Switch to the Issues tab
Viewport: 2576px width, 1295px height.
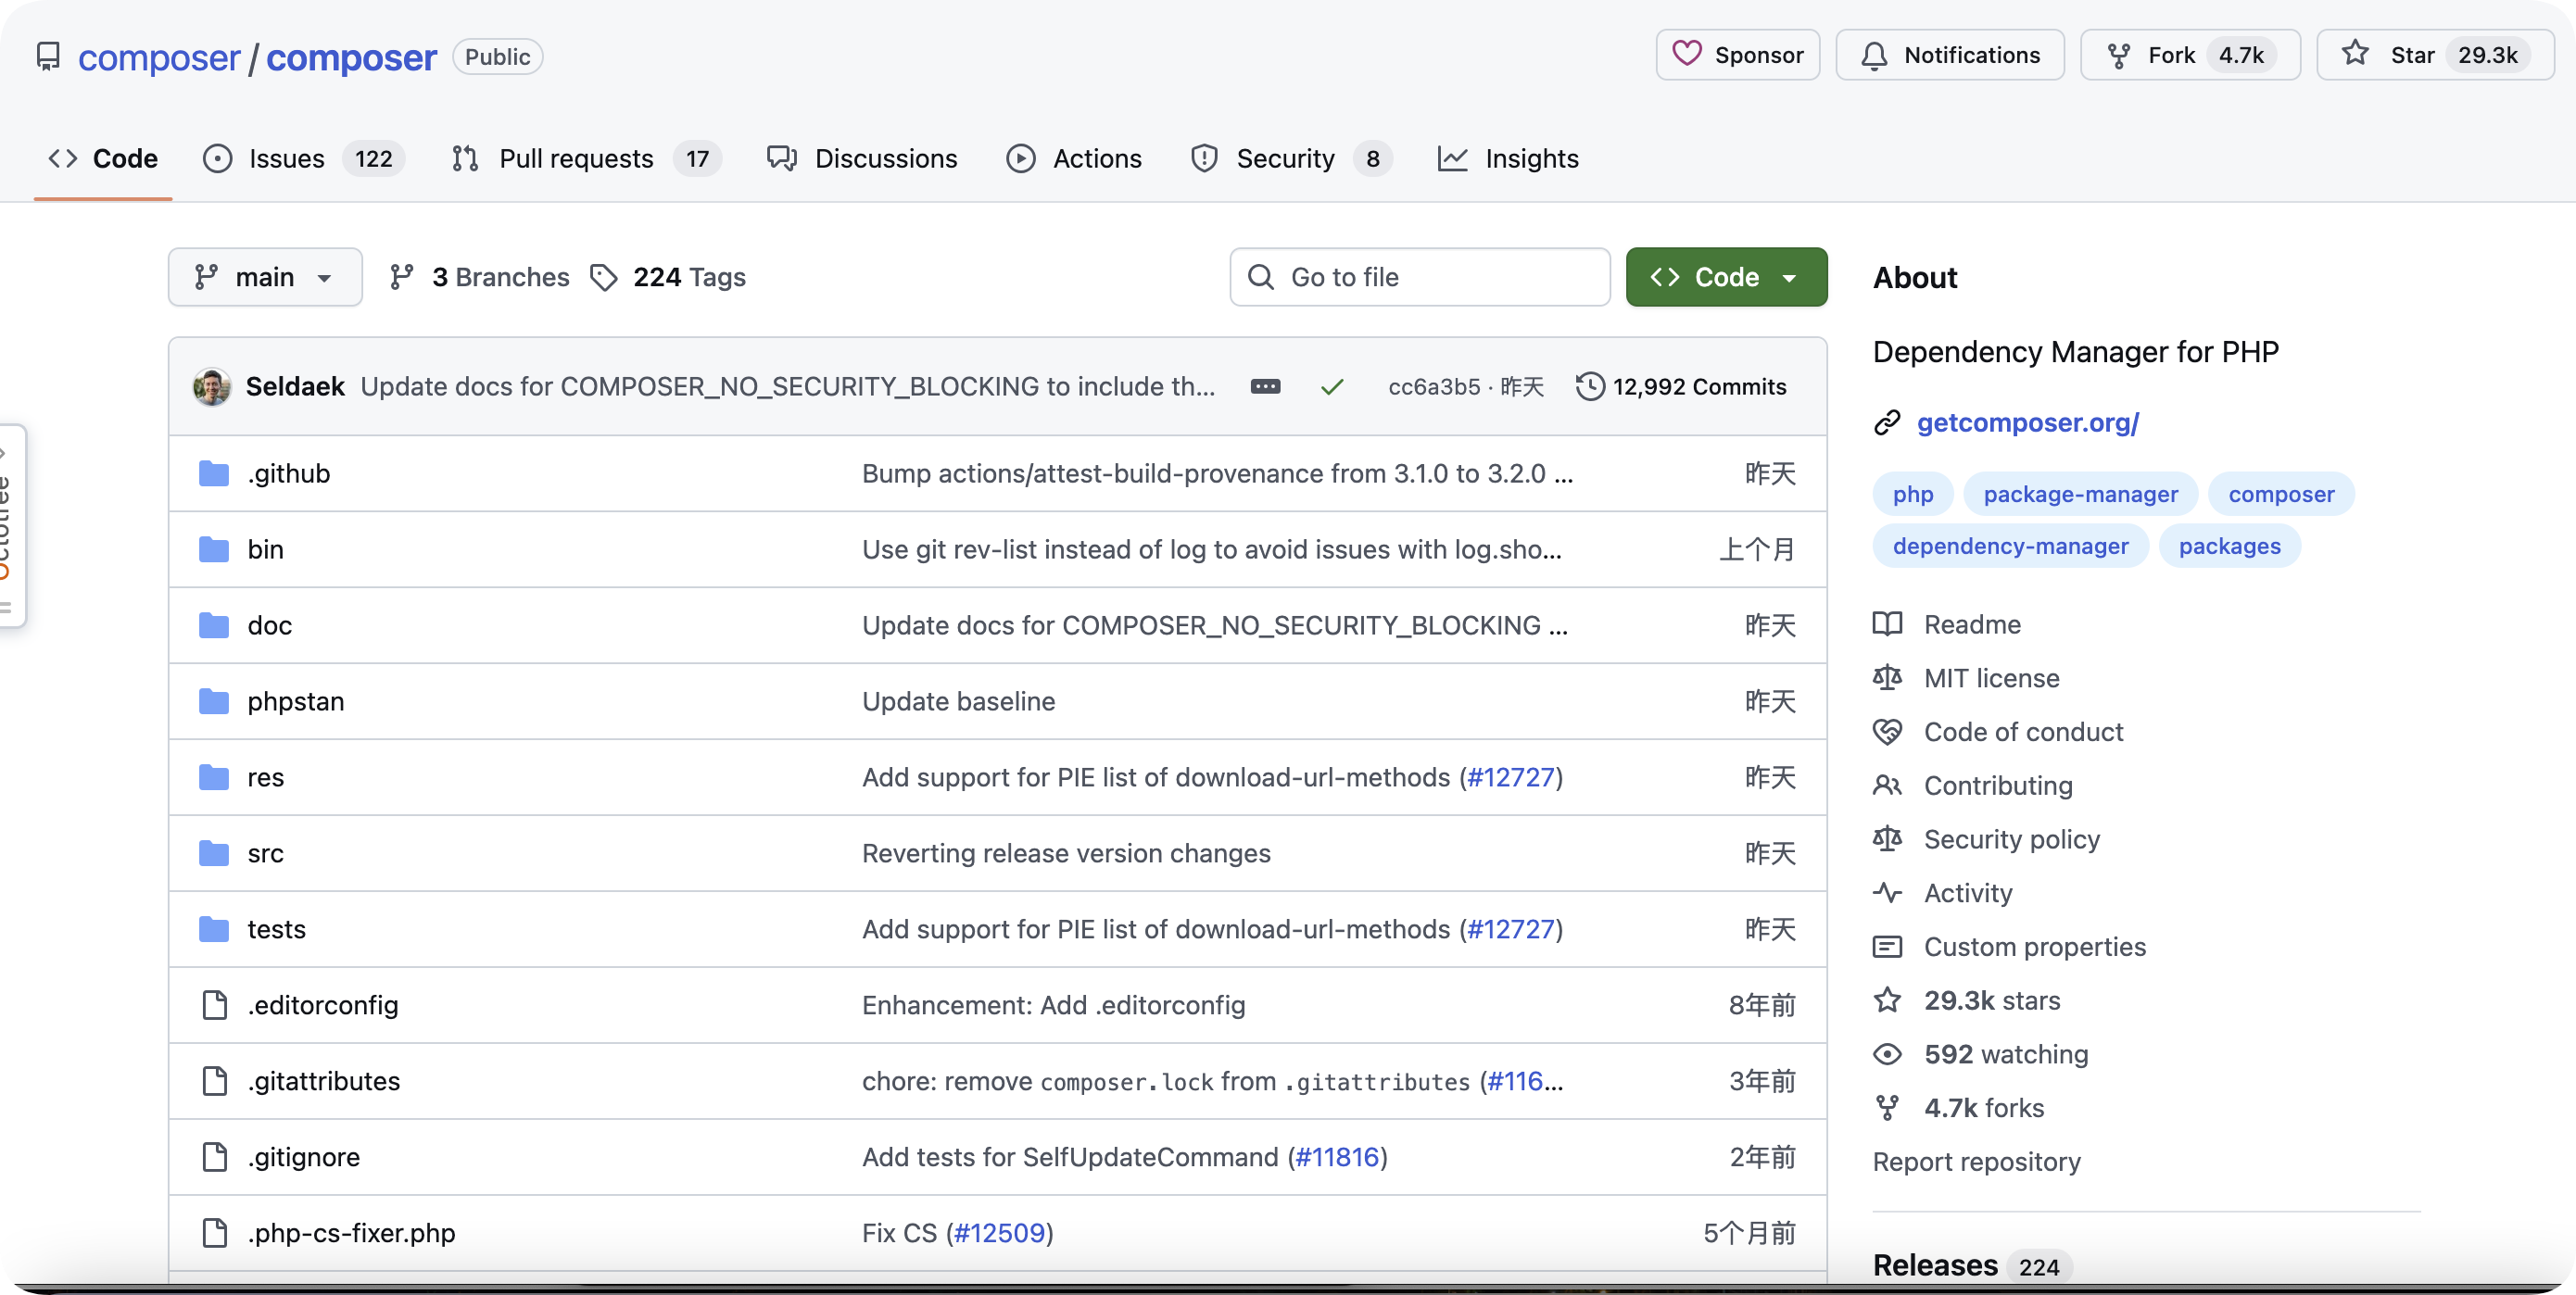[286, 159]
